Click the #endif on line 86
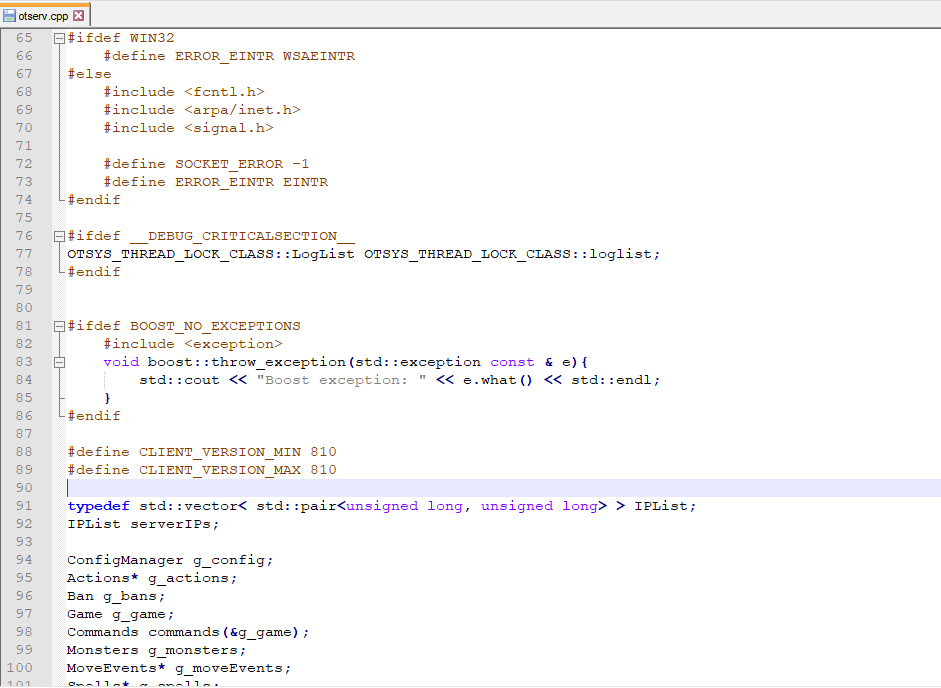This screenshot has width=941, height=688. (94, 416)
